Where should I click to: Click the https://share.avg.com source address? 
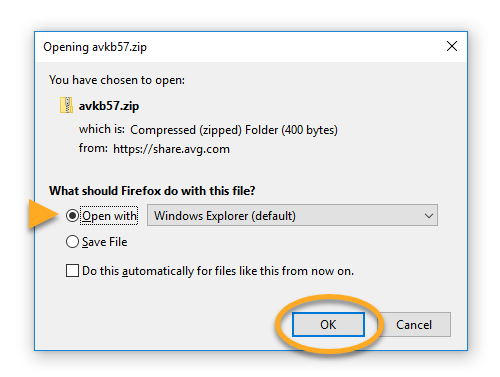tap(171, 149)
